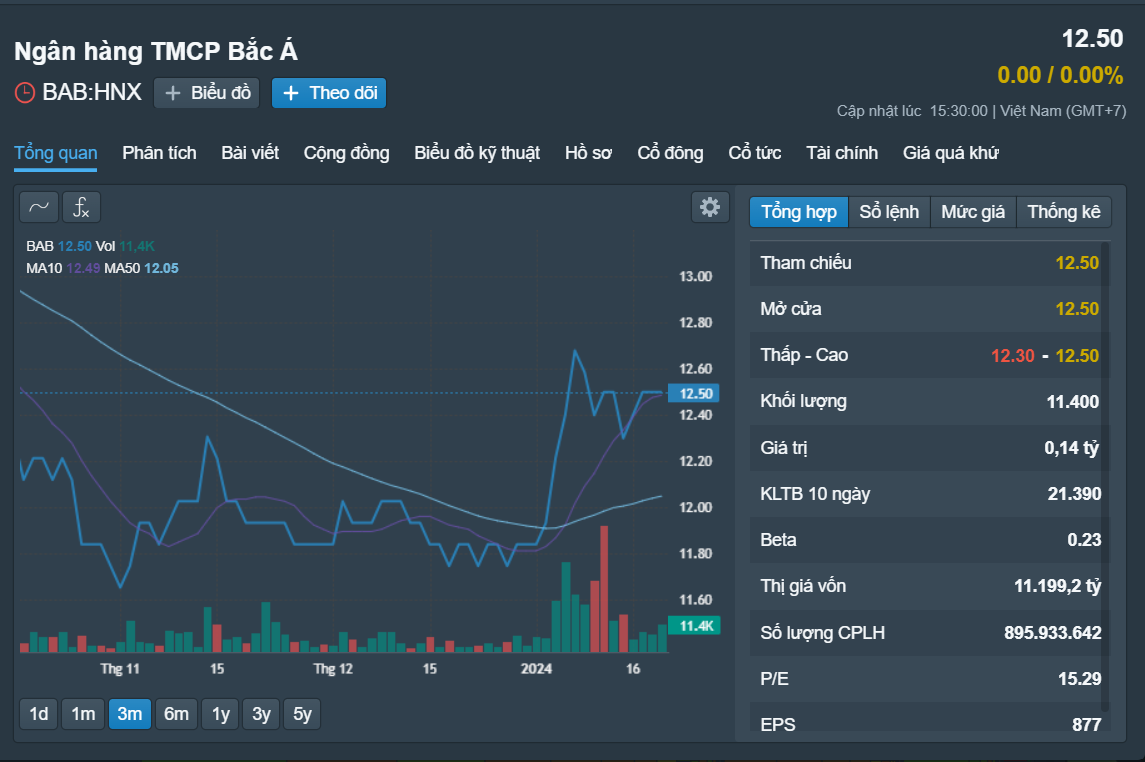Viewport: 1145px width, 762px height.
Task: Select the 1m chart range
Action: [83, 714]
